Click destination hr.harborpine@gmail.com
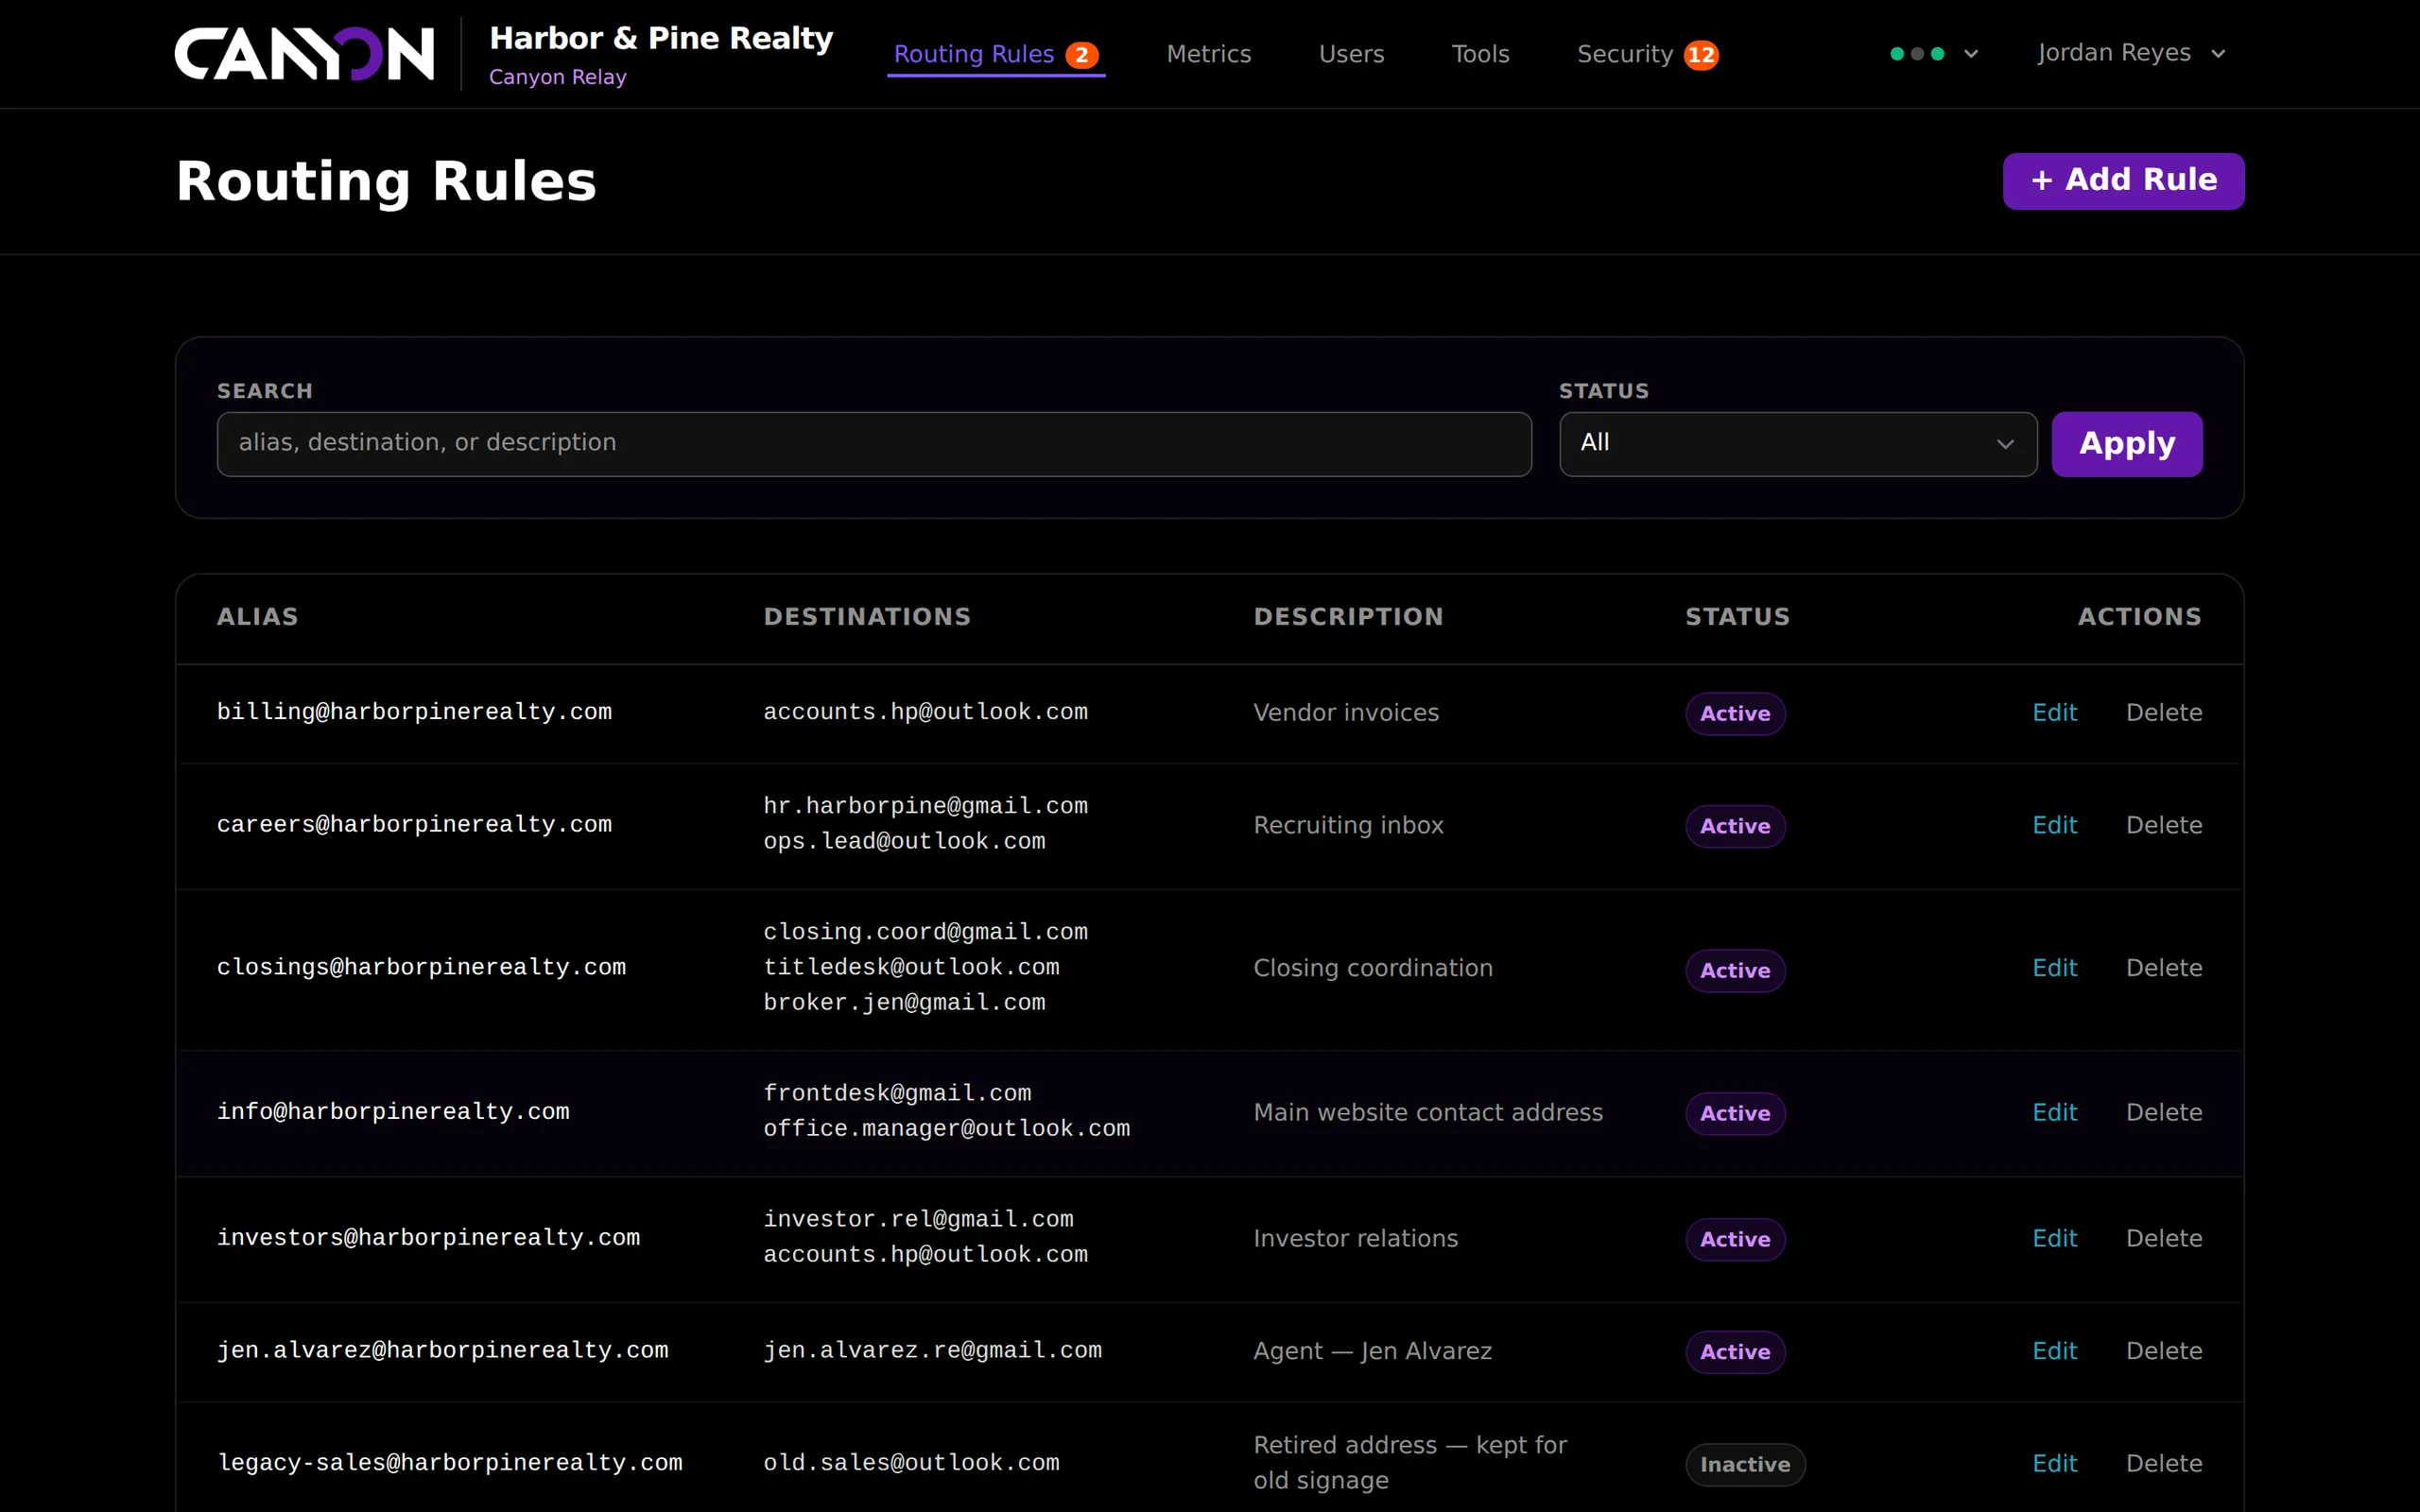This screenshot has height=1512, width=2420. [925, 806]
